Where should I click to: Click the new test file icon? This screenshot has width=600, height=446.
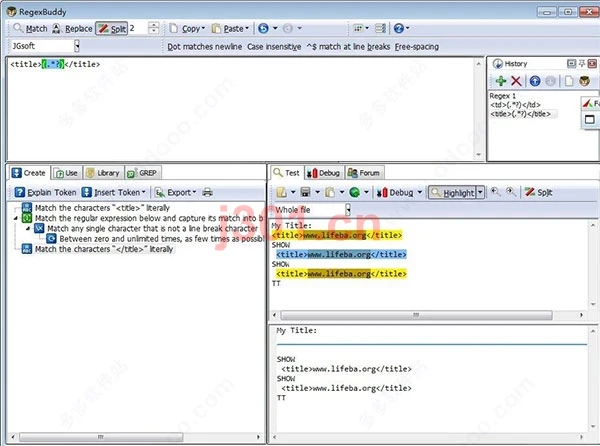(x=282, y=192)
